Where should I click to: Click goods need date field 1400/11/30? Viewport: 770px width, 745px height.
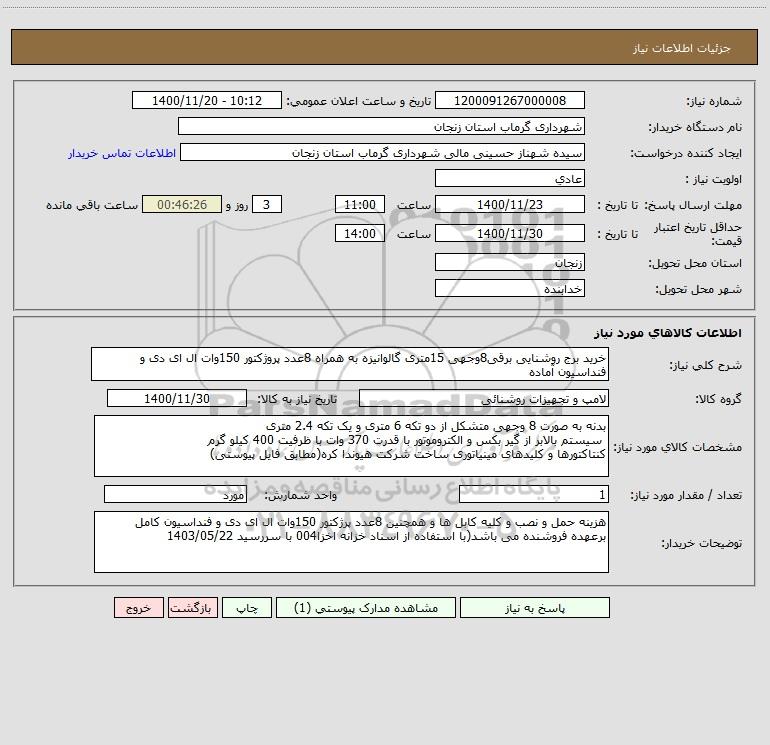click(177, 398)
